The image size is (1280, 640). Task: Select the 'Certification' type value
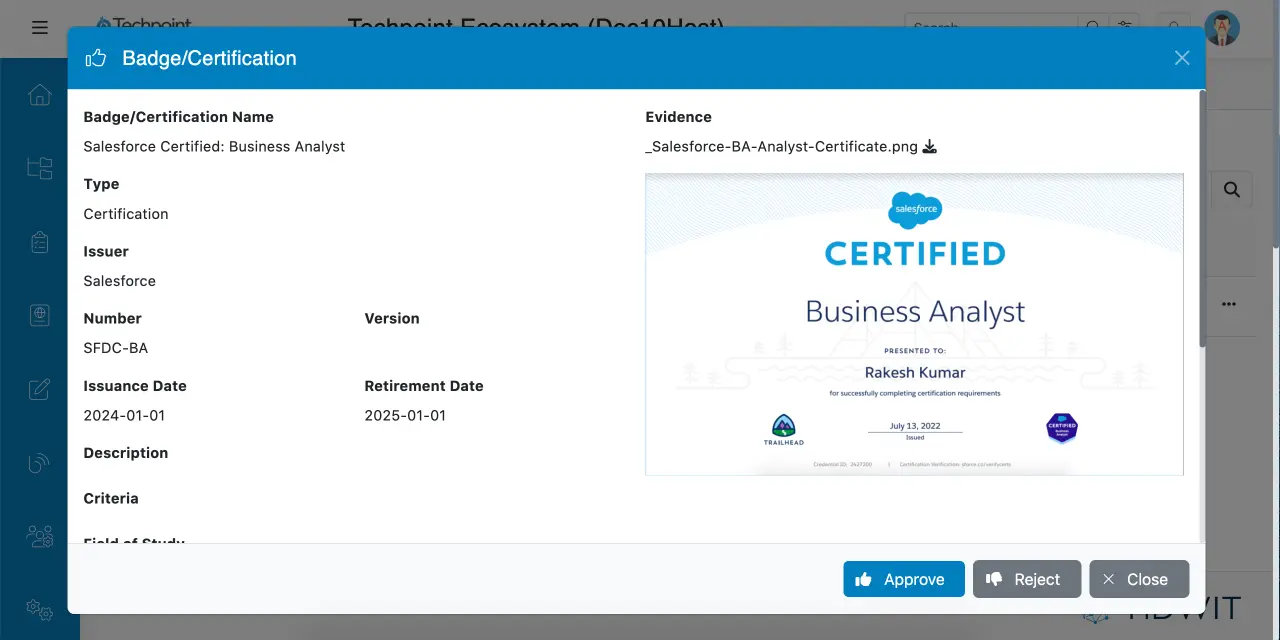pos(126,214)
